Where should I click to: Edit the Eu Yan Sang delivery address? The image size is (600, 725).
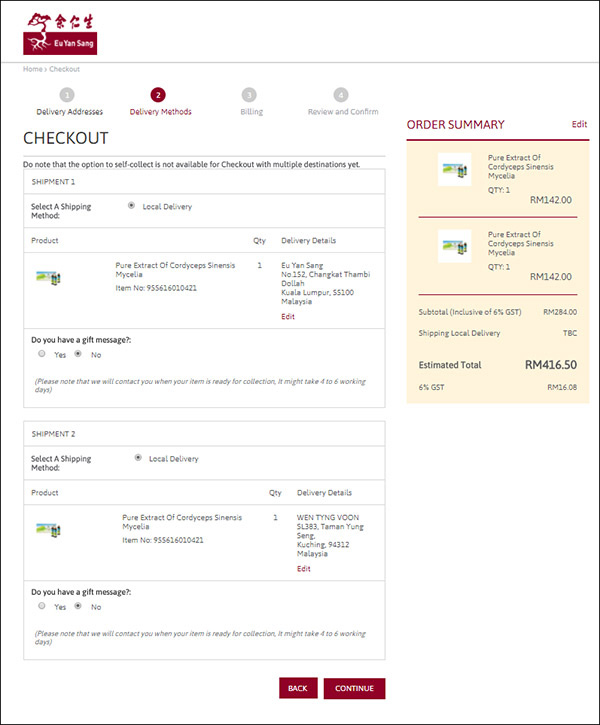coord(288,316)
